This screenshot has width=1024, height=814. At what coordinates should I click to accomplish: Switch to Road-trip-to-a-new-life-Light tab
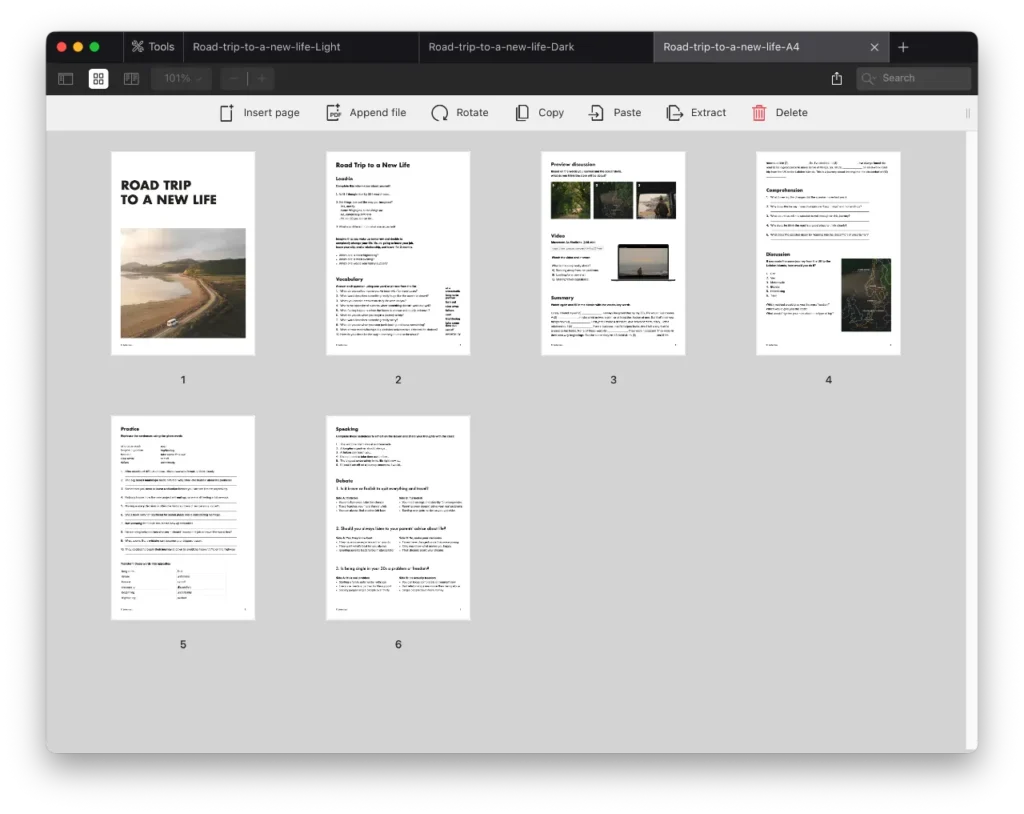(266, 47)
